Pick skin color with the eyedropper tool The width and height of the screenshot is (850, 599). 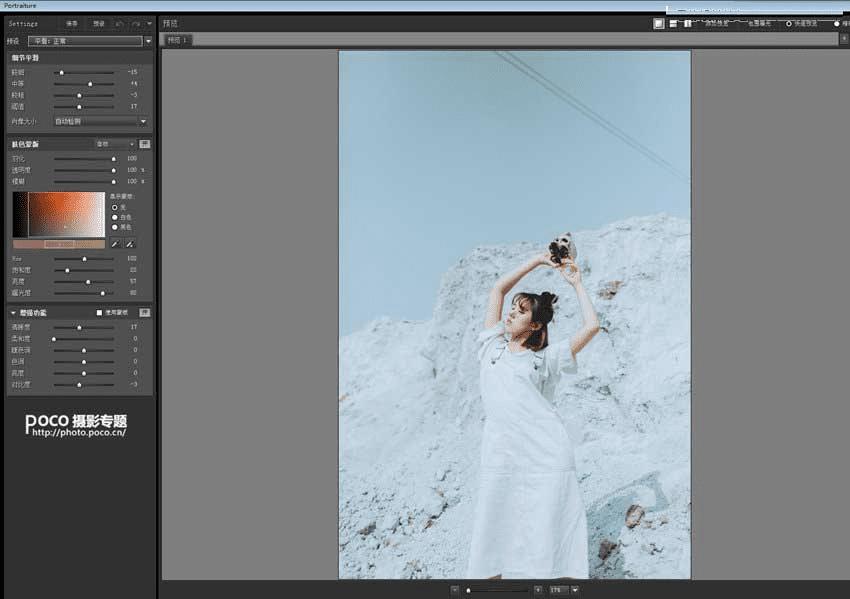[x=115, y=244]
